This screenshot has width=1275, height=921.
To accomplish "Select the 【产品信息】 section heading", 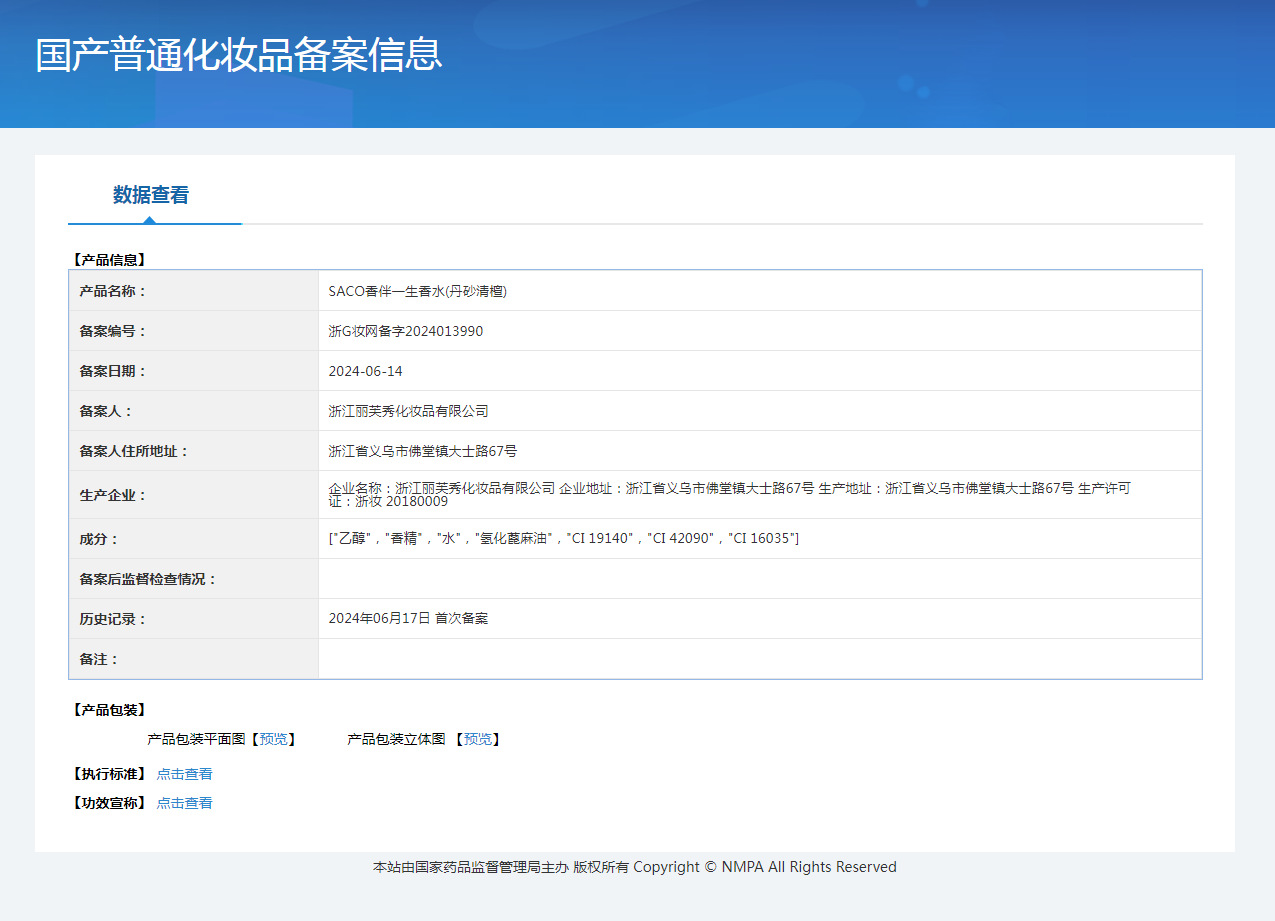I will (x=109, y=260).
